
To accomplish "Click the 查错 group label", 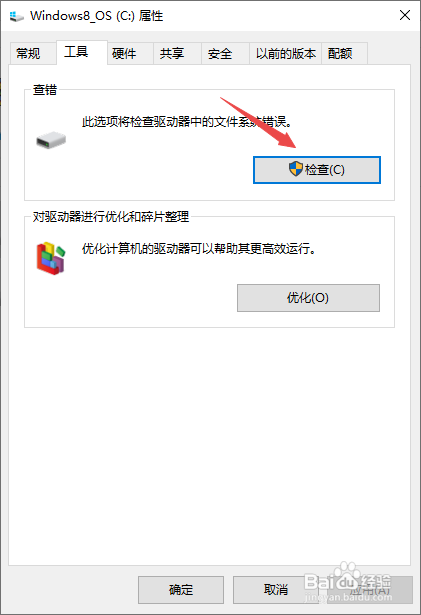I will click(x=45, y=90).
